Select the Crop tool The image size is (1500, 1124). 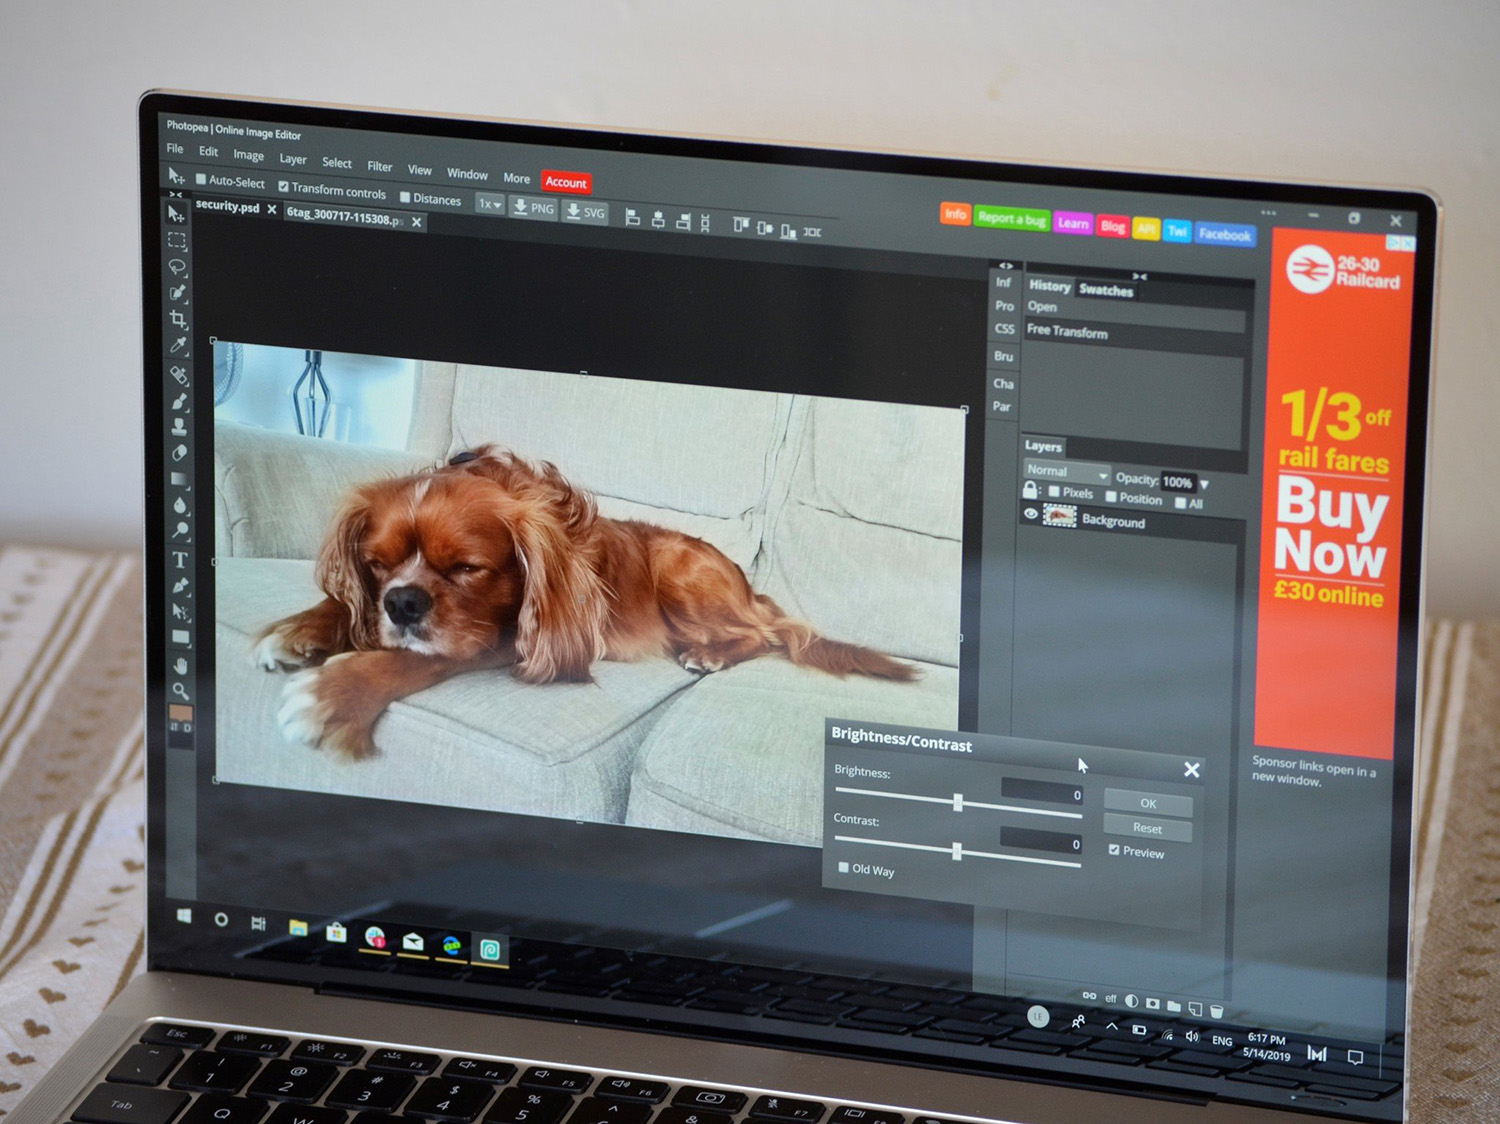pyautogui.click(x=179, y=319)
